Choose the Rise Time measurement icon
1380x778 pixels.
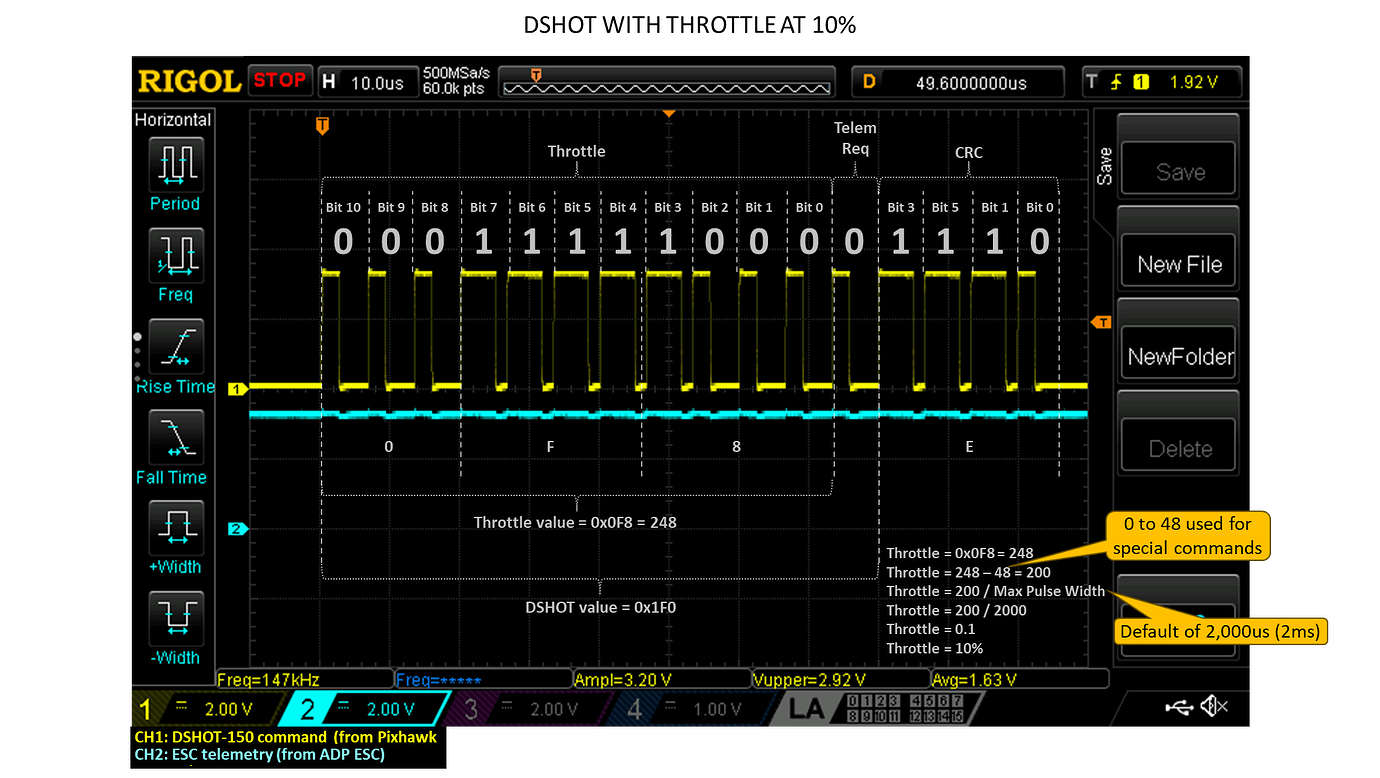click(x=175, y=346)
